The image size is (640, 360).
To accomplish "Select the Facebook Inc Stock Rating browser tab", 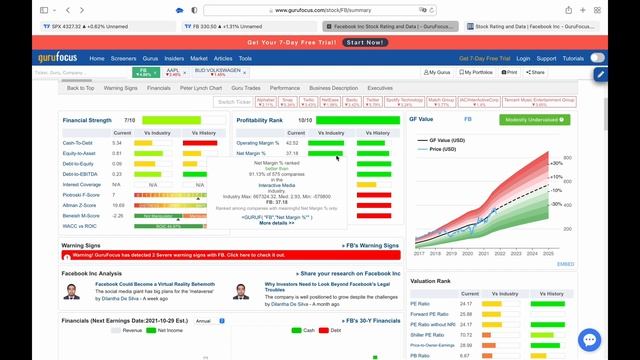I will 390,27.
